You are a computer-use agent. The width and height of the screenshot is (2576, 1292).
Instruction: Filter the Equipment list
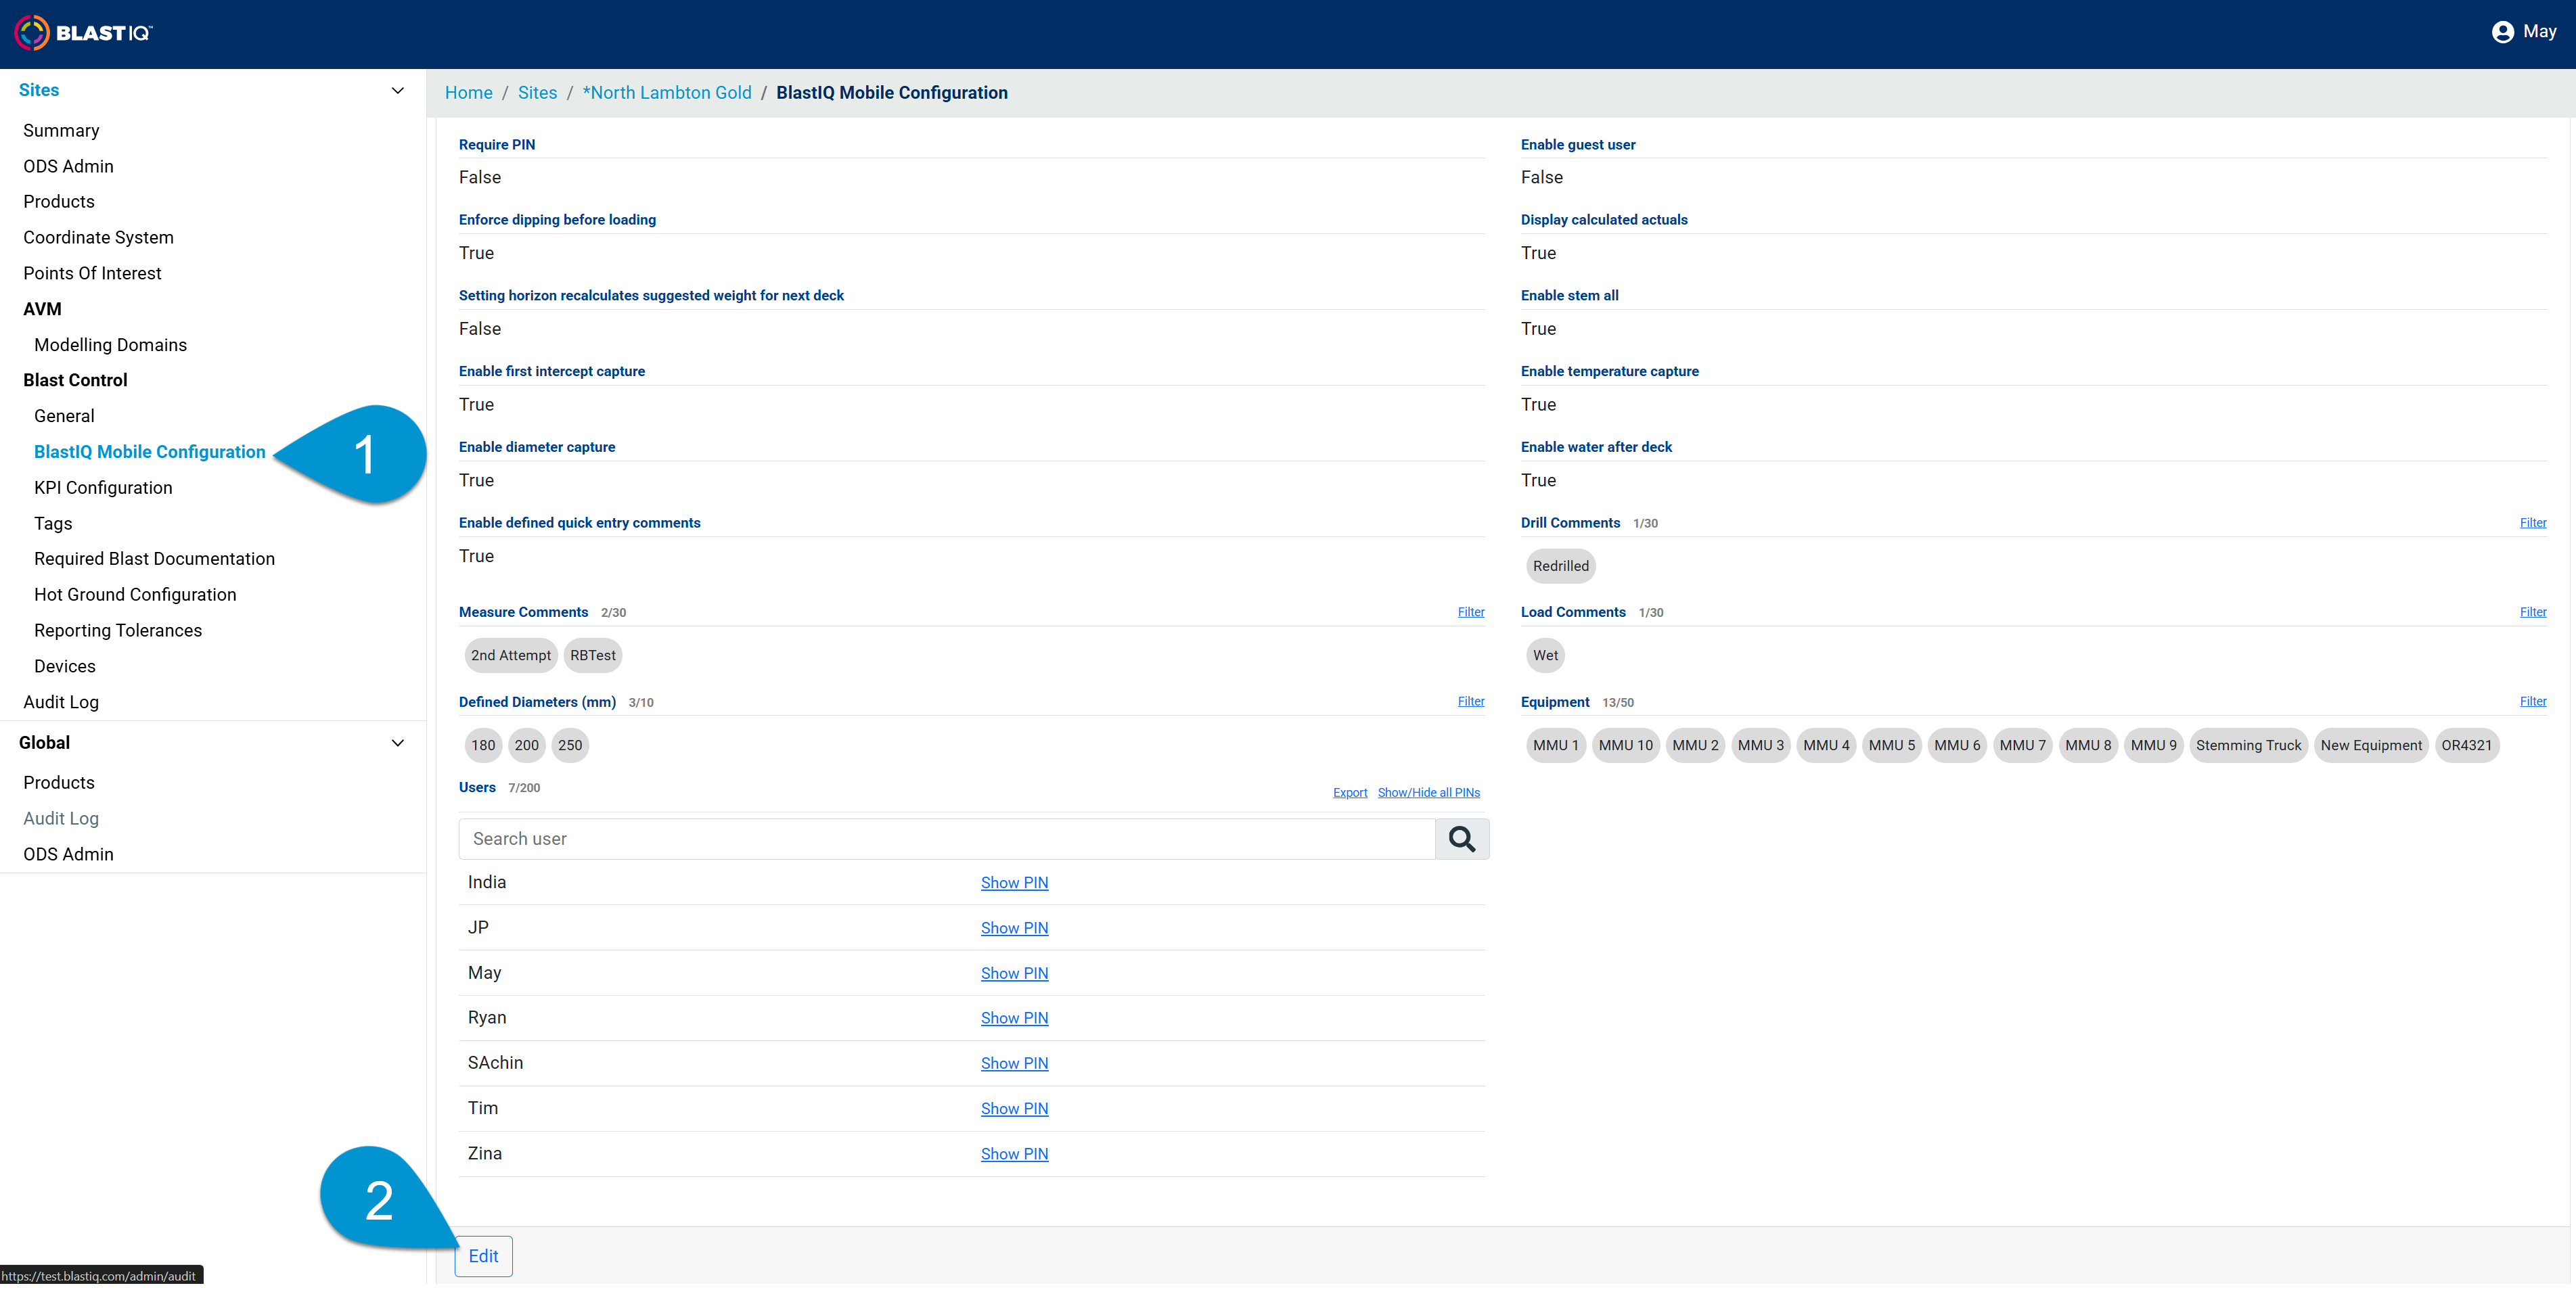2533,701
